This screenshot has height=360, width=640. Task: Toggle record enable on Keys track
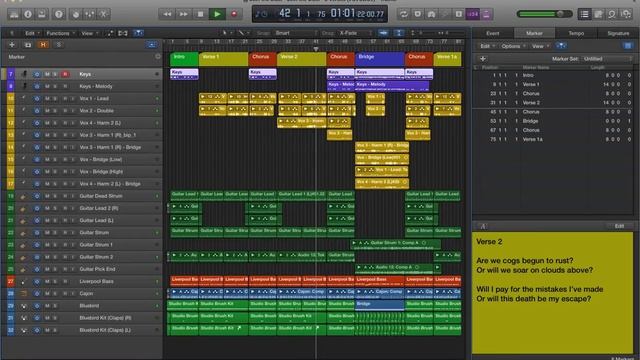[65, 74]
